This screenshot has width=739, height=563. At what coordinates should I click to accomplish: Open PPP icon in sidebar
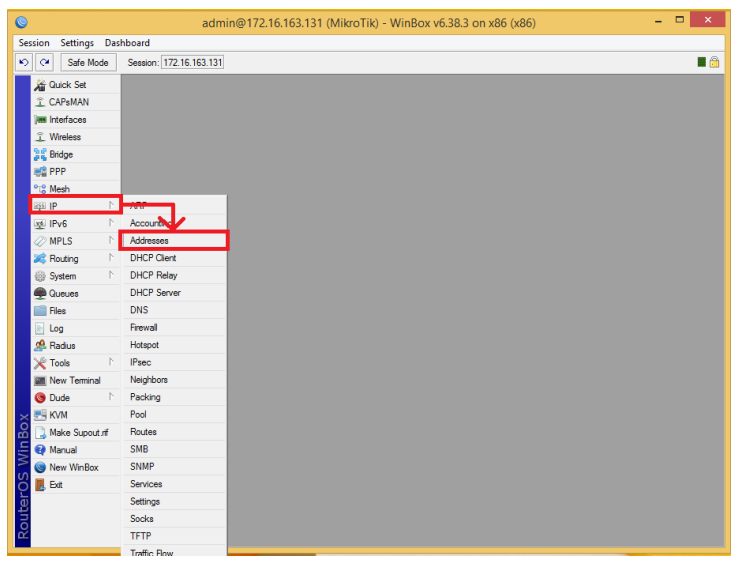(x=40, y=171)
